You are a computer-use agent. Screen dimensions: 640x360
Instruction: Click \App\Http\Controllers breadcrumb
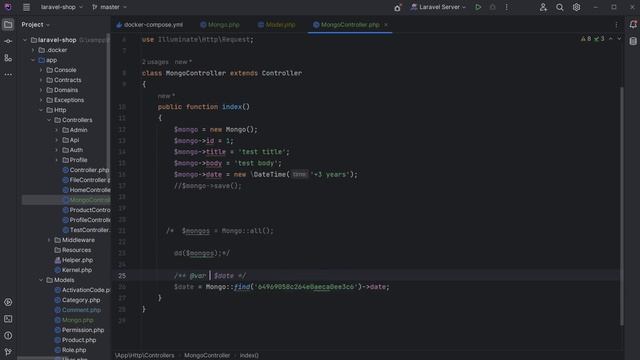(144, 356)
